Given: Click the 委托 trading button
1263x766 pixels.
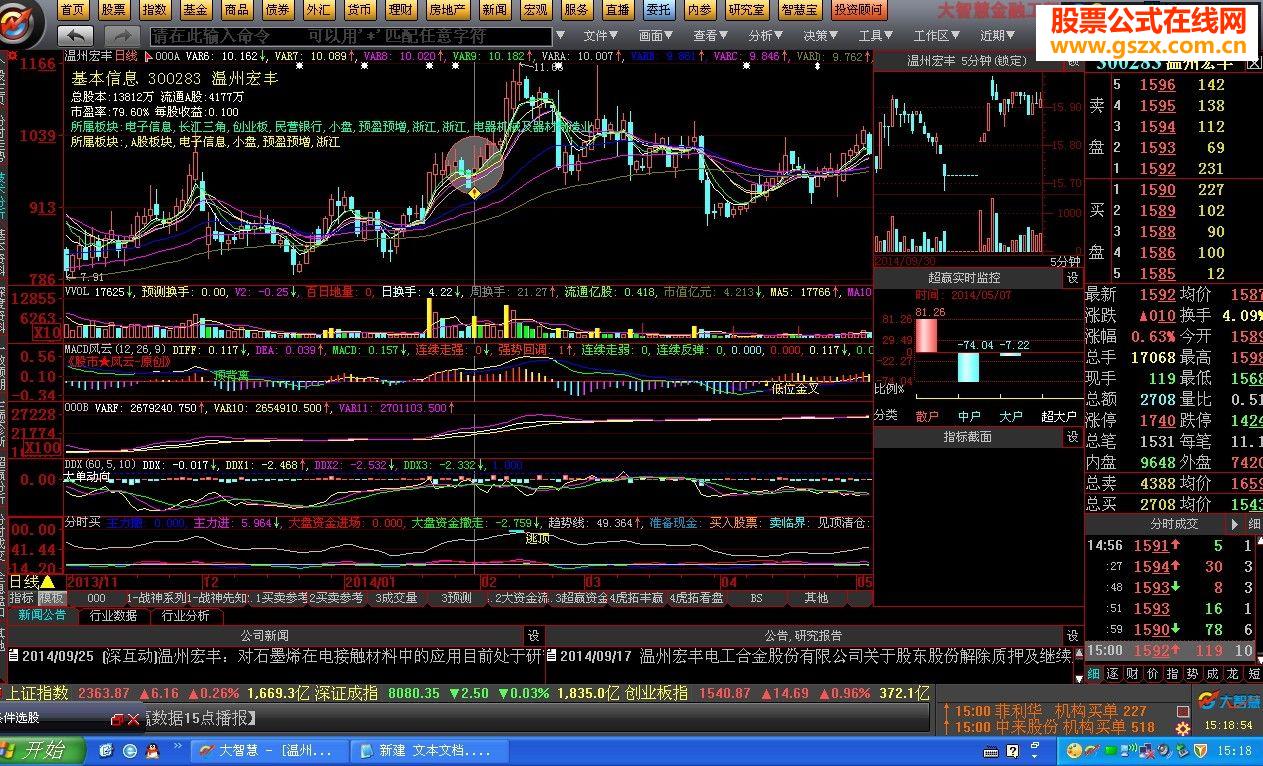Looking at the screenshot, I should pos(658,10).
